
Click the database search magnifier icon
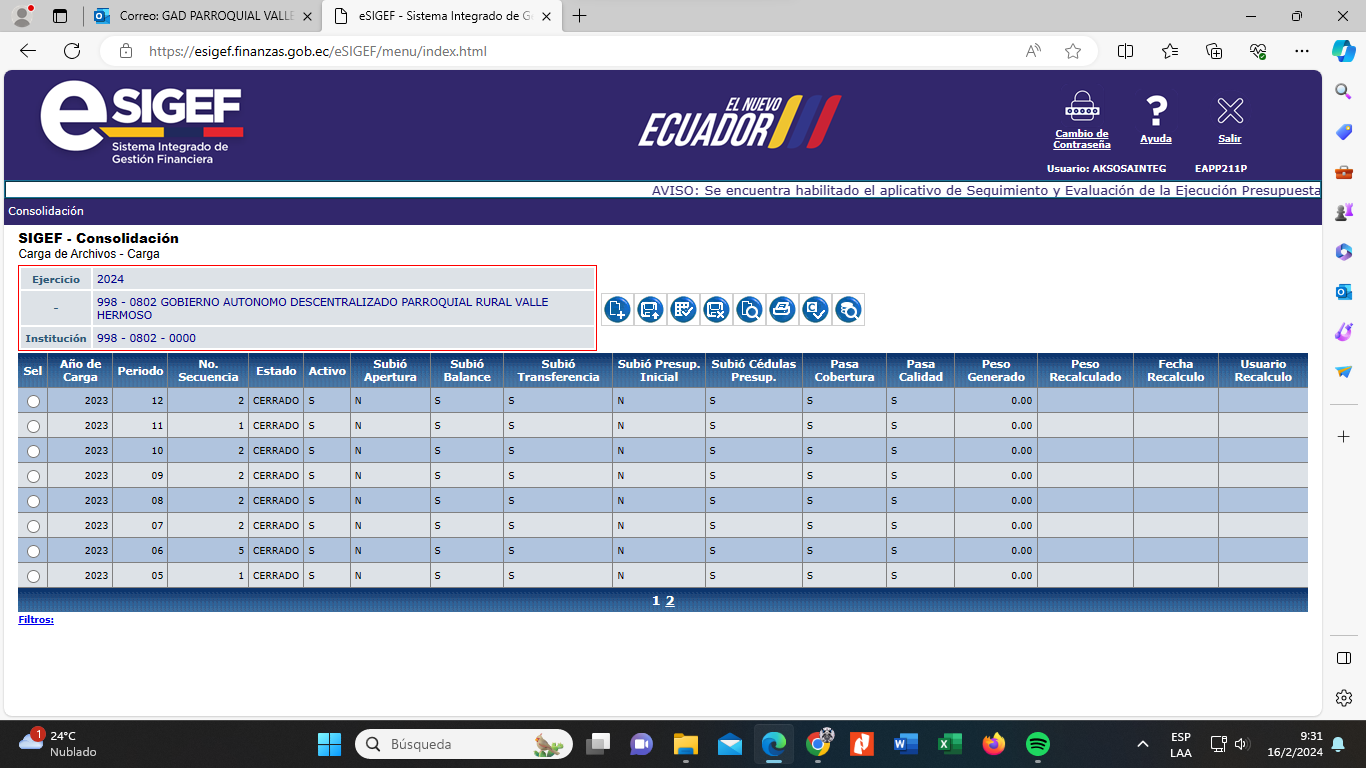coord(848,310)
